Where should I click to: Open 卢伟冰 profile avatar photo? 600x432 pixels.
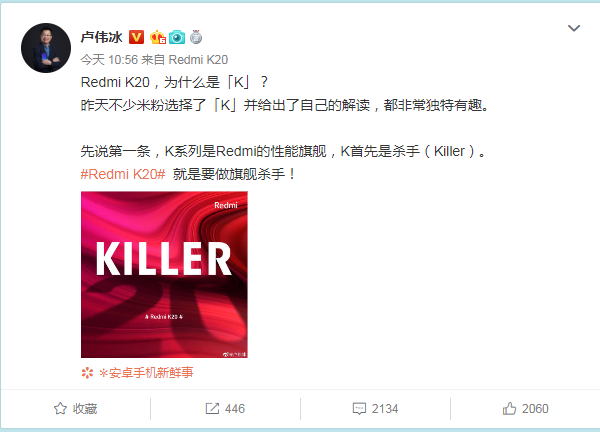point(46,48)
